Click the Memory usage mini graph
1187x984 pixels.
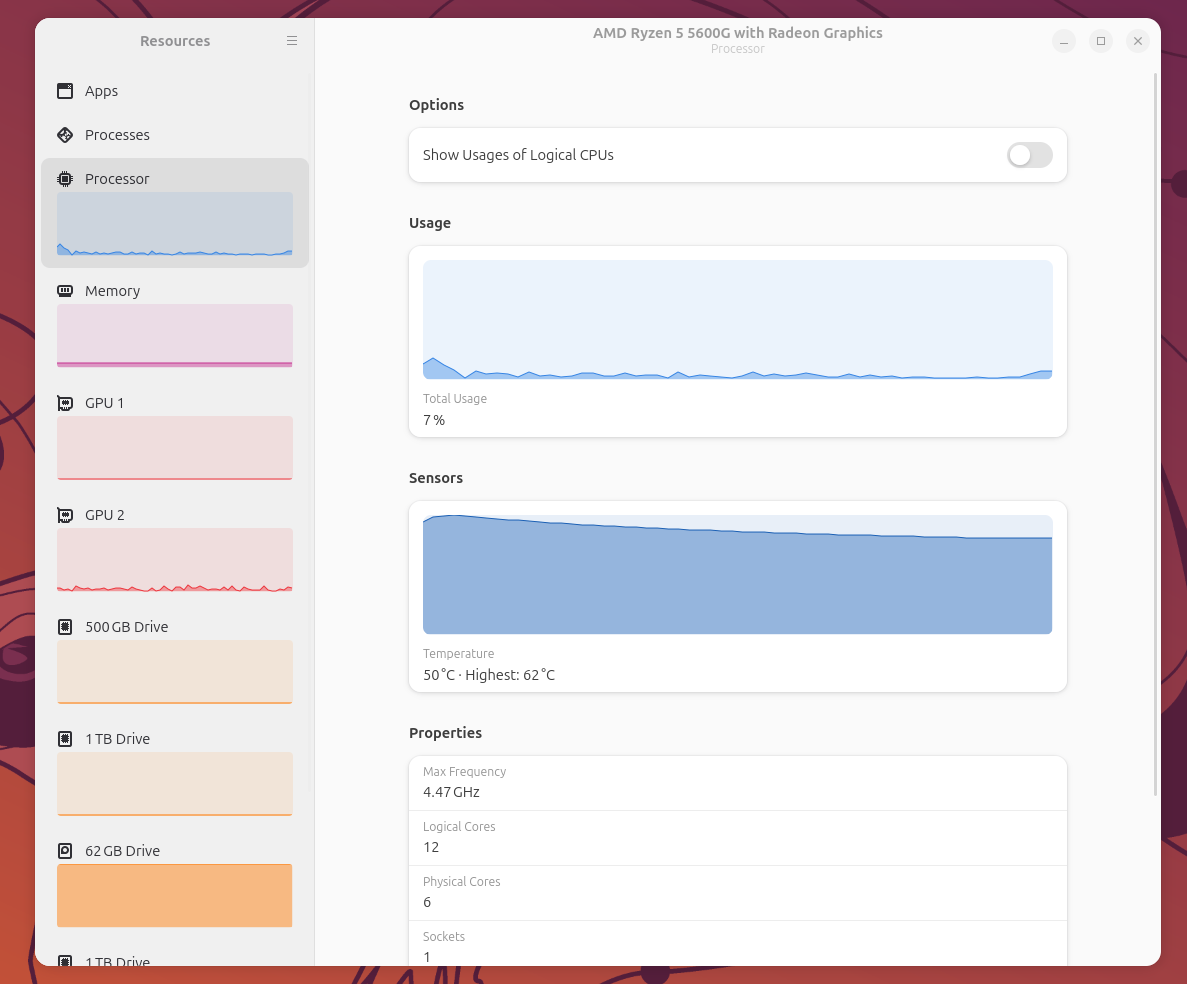(175, 336)
